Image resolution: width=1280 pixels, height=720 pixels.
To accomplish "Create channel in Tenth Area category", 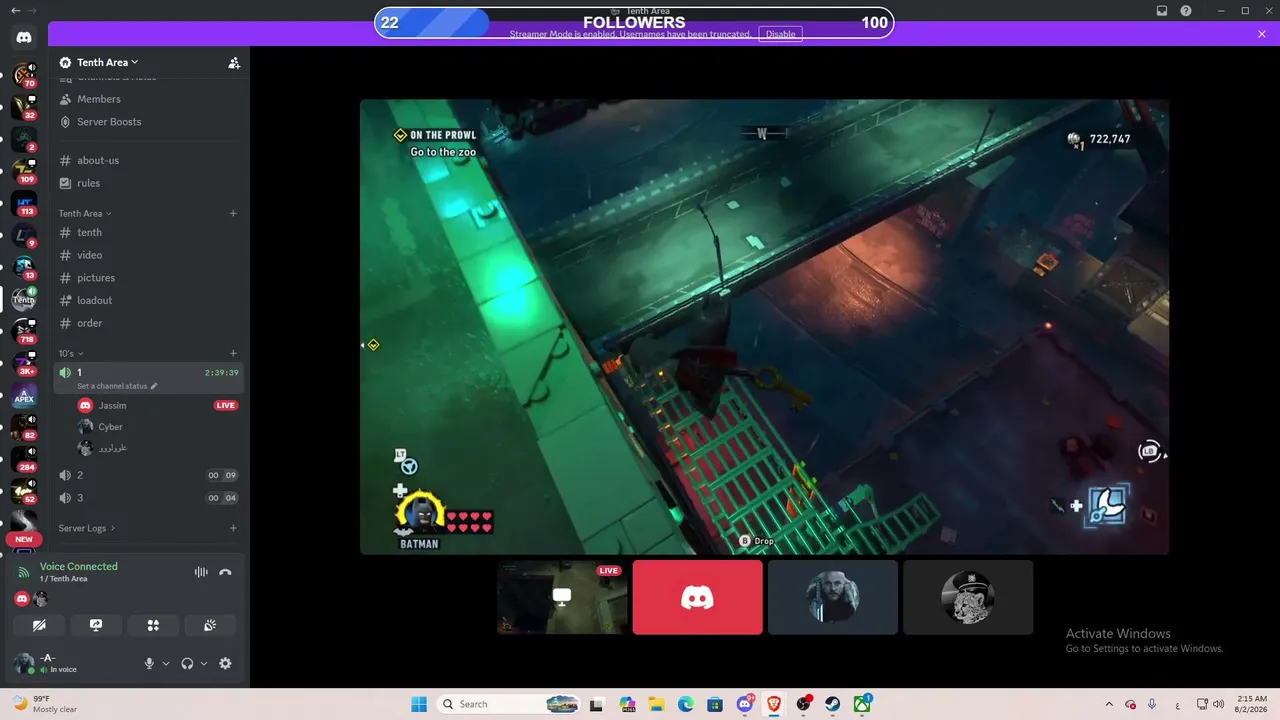I will click(233, 213).
